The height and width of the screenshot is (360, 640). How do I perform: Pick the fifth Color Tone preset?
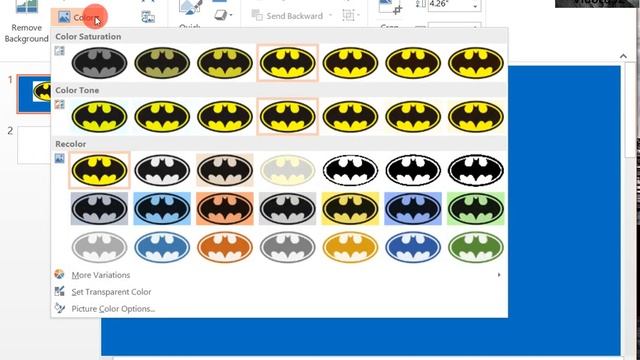tap(350, 117)
